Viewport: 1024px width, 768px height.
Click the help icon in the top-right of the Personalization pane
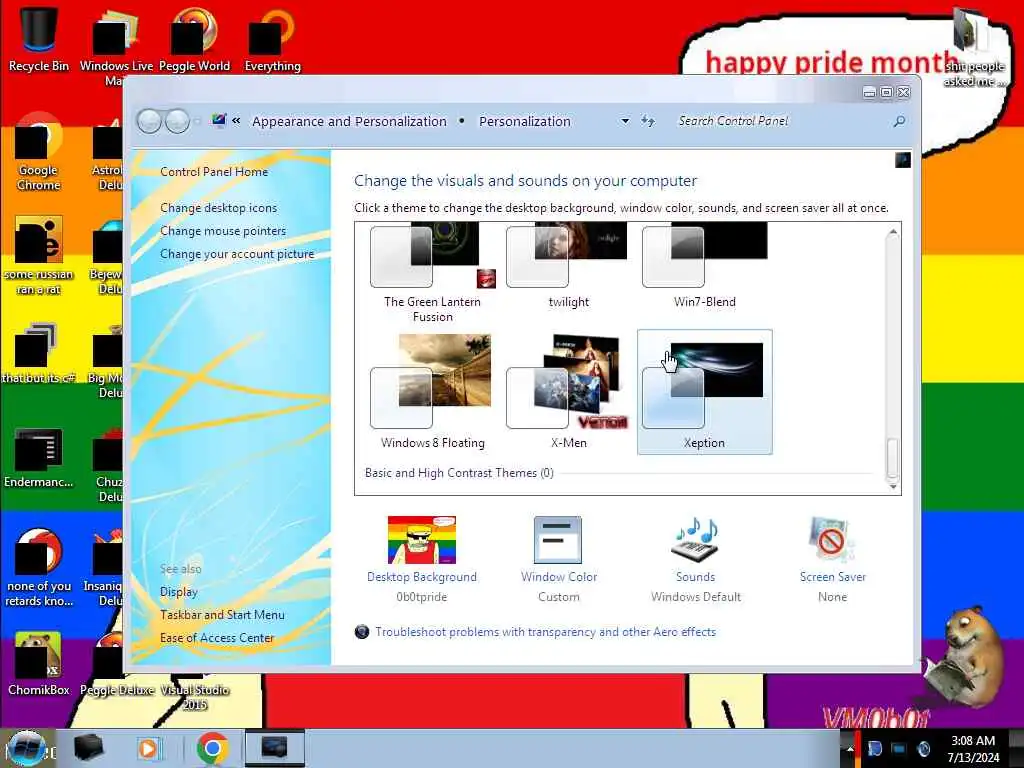coord(903,160)
